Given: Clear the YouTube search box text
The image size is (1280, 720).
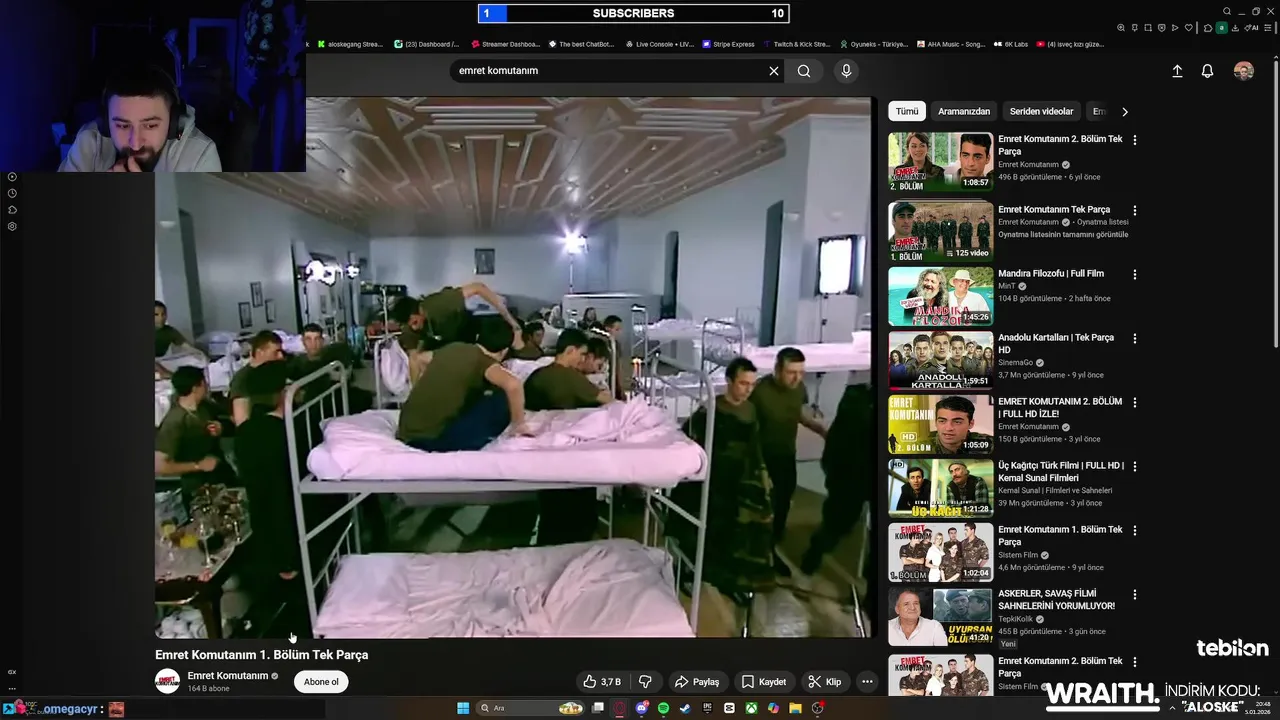Looking at the screenshot, I should 773,71.
